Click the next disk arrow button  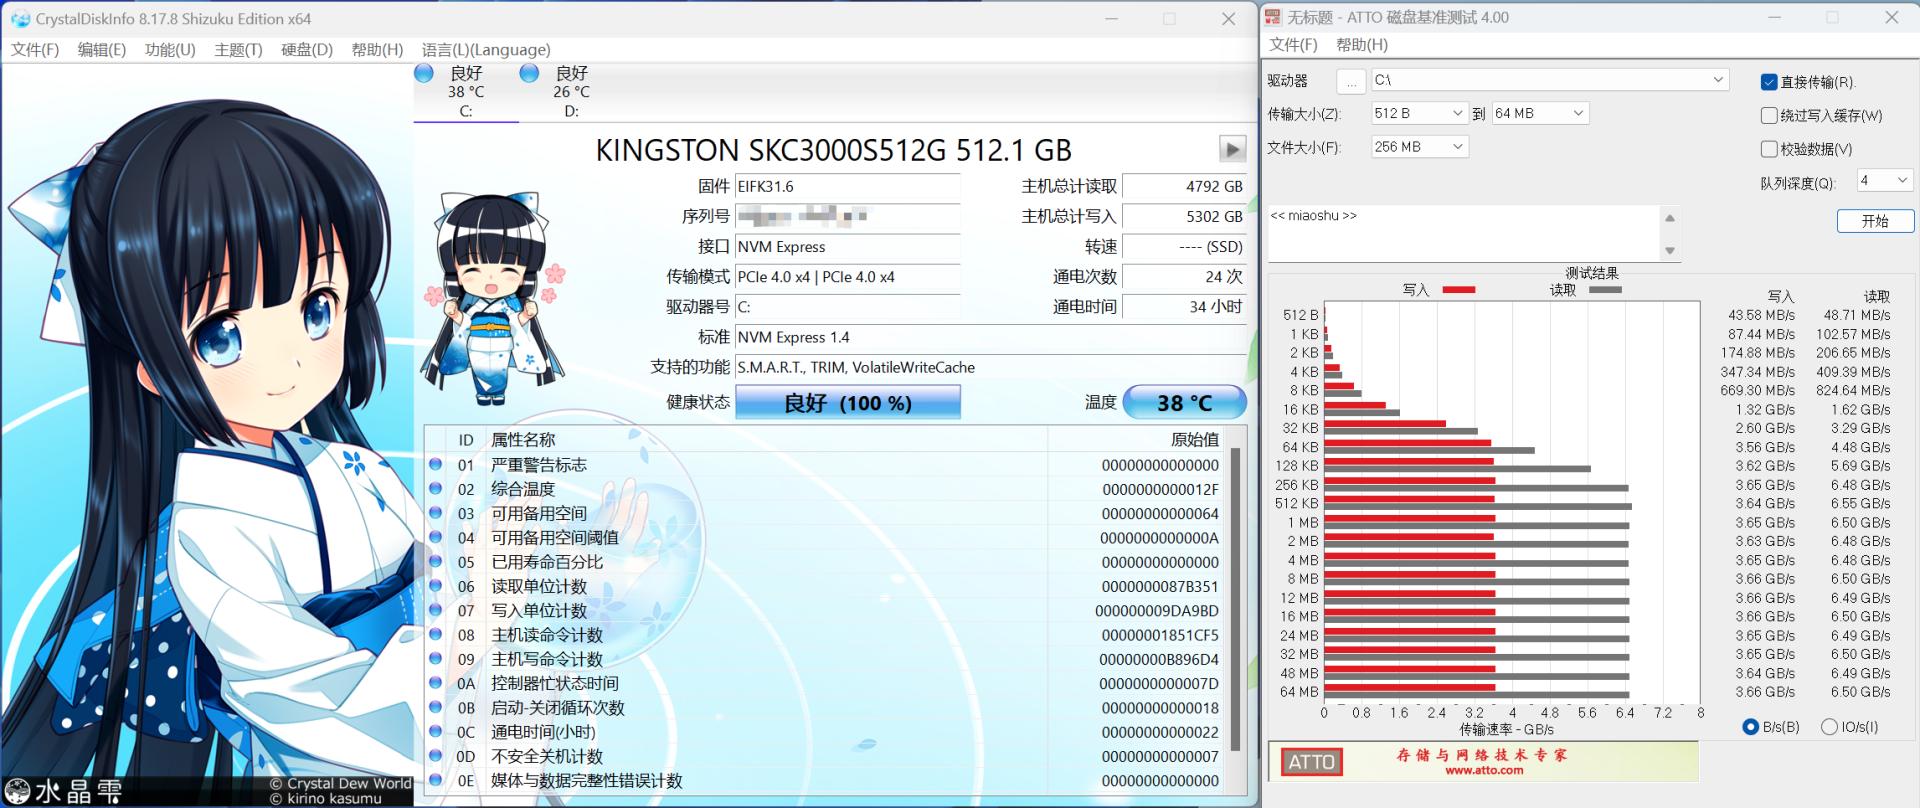pos(1232,149)
